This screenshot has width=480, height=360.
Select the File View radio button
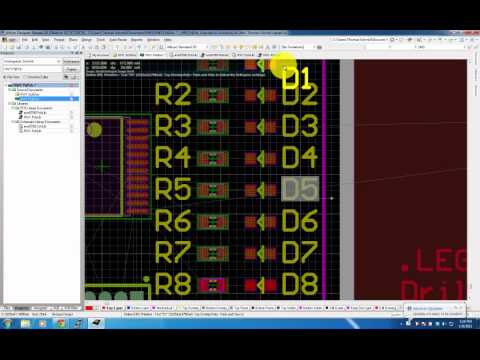click(x=5, y=77)
